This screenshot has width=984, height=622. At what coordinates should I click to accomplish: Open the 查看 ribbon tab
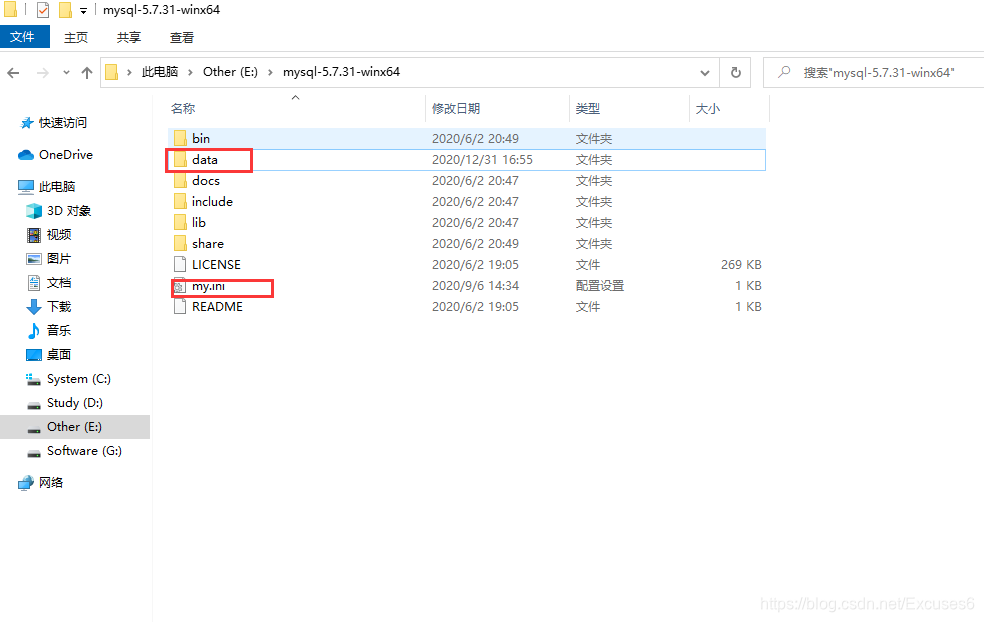(182, 38)
